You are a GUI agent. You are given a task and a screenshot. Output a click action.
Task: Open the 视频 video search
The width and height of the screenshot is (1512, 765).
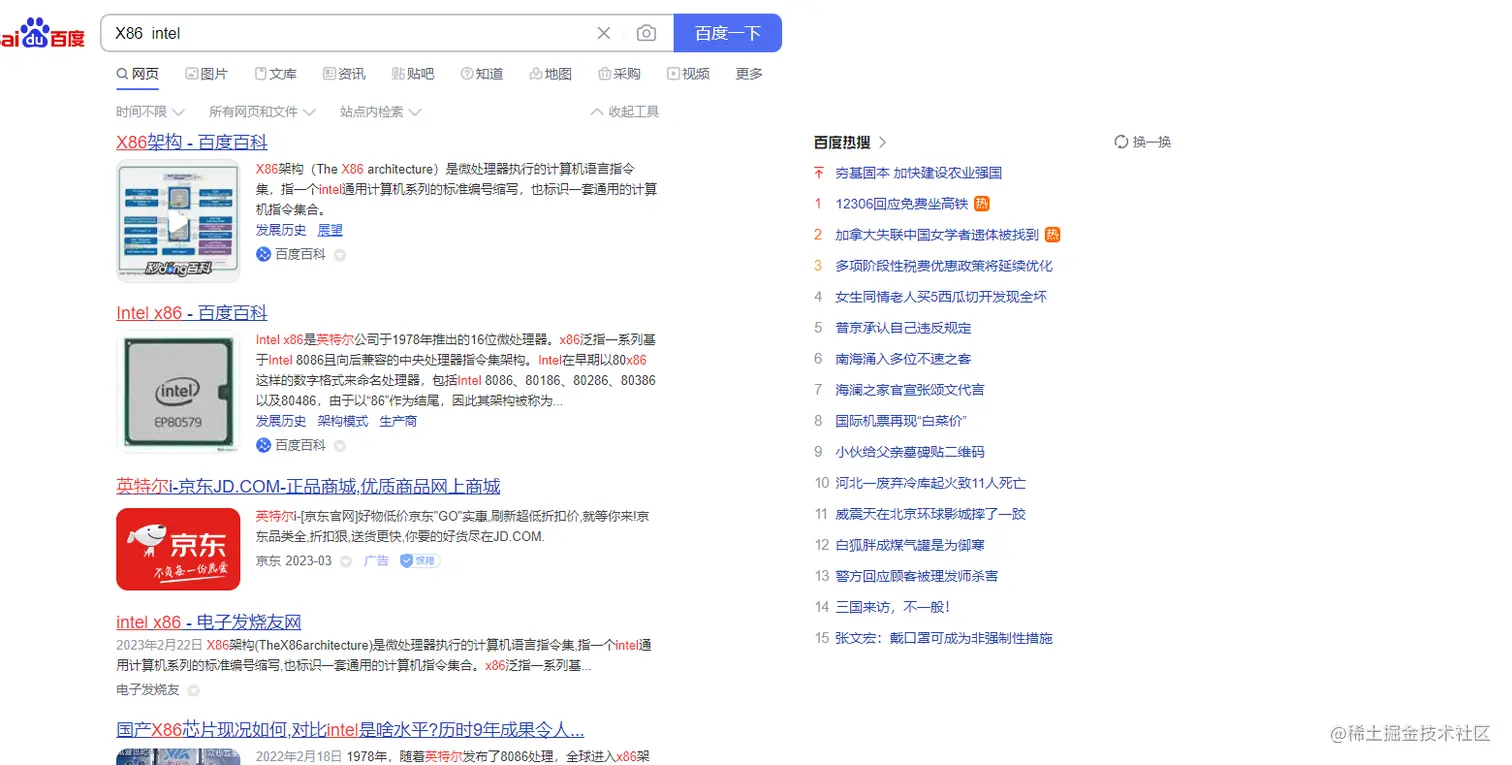(x=688, y=73)
